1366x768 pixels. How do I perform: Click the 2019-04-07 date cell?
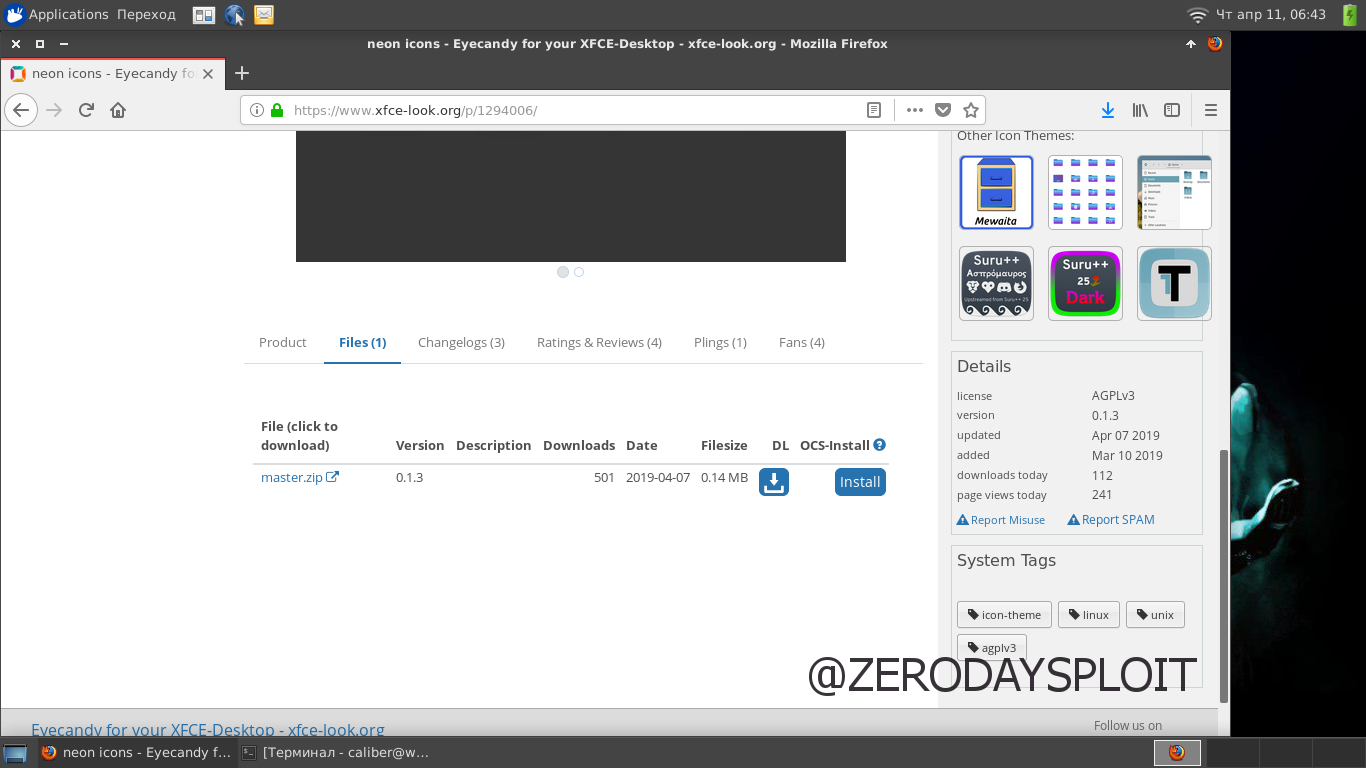tap(658, 477)
